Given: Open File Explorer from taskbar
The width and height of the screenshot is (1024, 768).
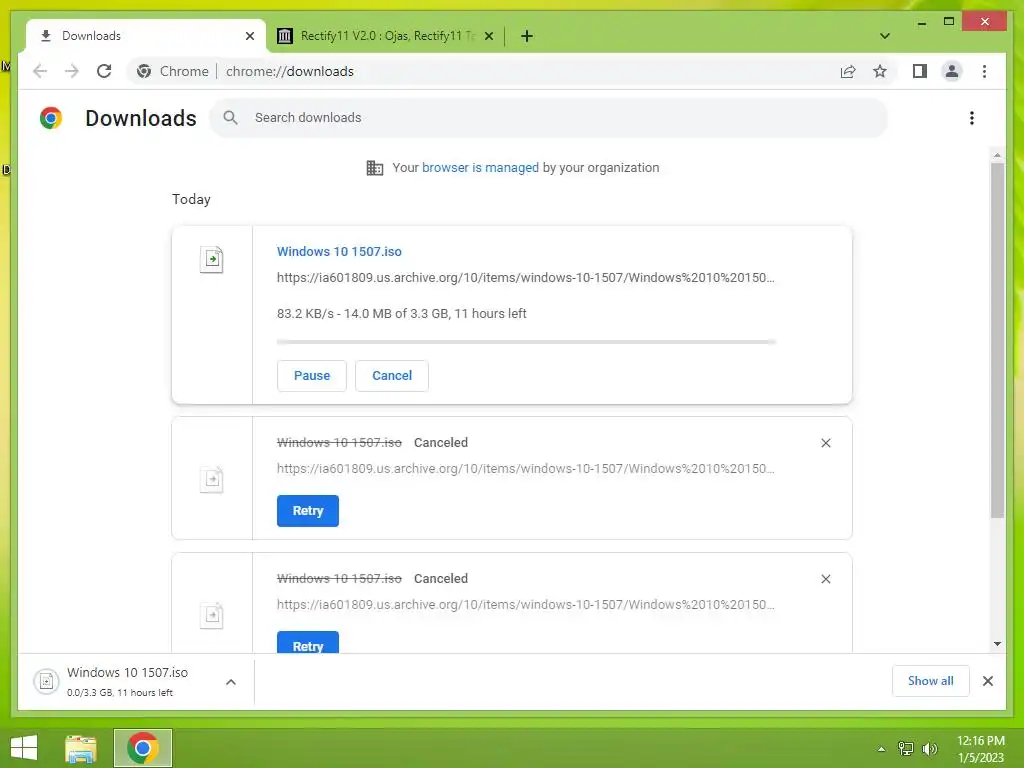Looking at the screenshot, I should (81, 748).
